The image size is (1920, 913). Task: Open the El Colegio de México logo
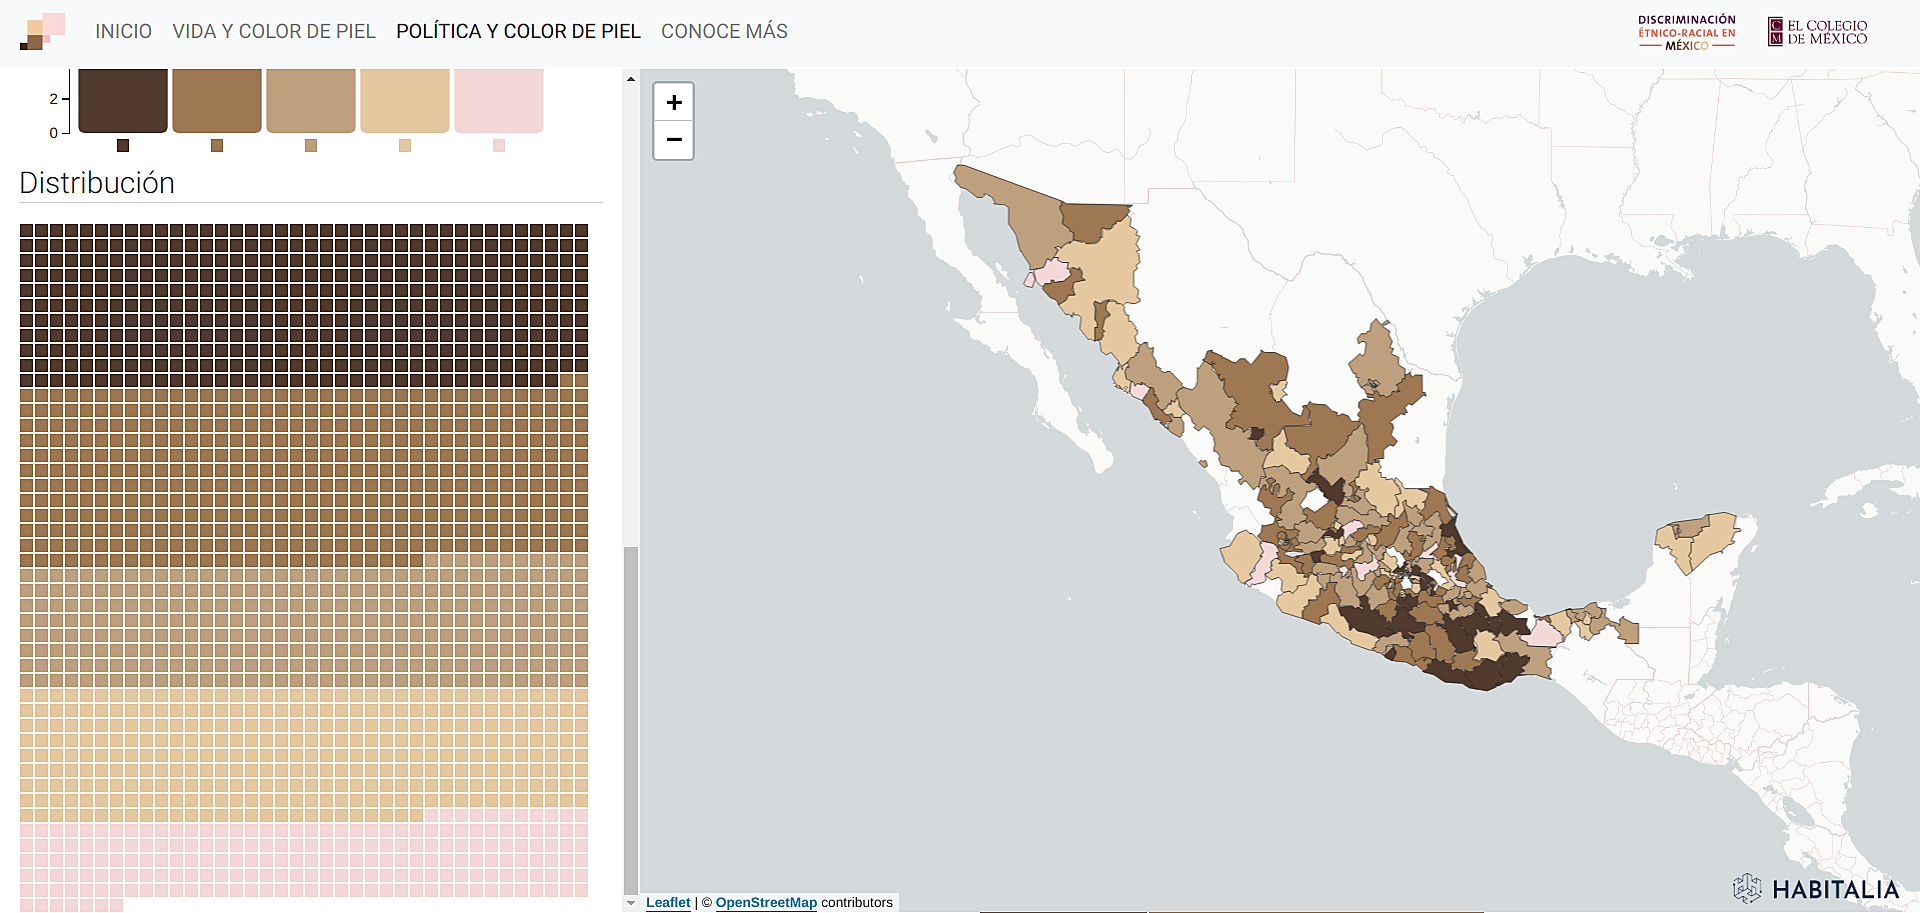(x=1817, y=32)
